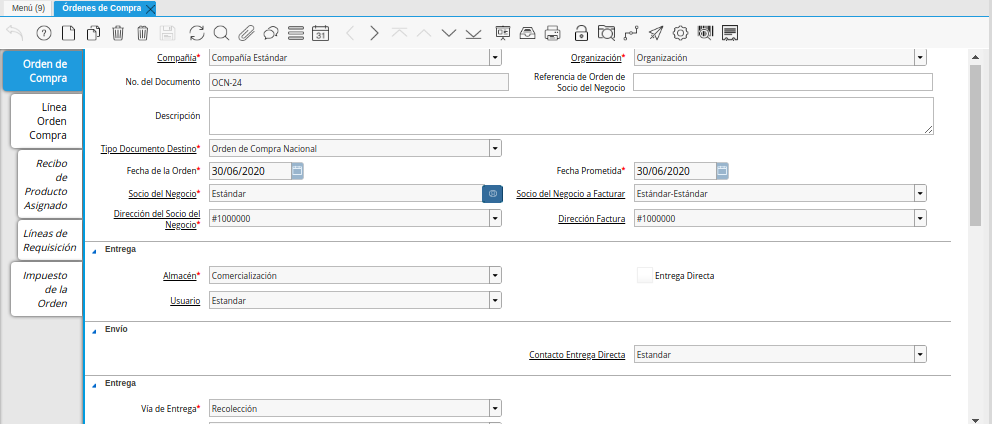Click the paperclip attachment icon
The width and height of the screenshot is (992, 424).
246,33
